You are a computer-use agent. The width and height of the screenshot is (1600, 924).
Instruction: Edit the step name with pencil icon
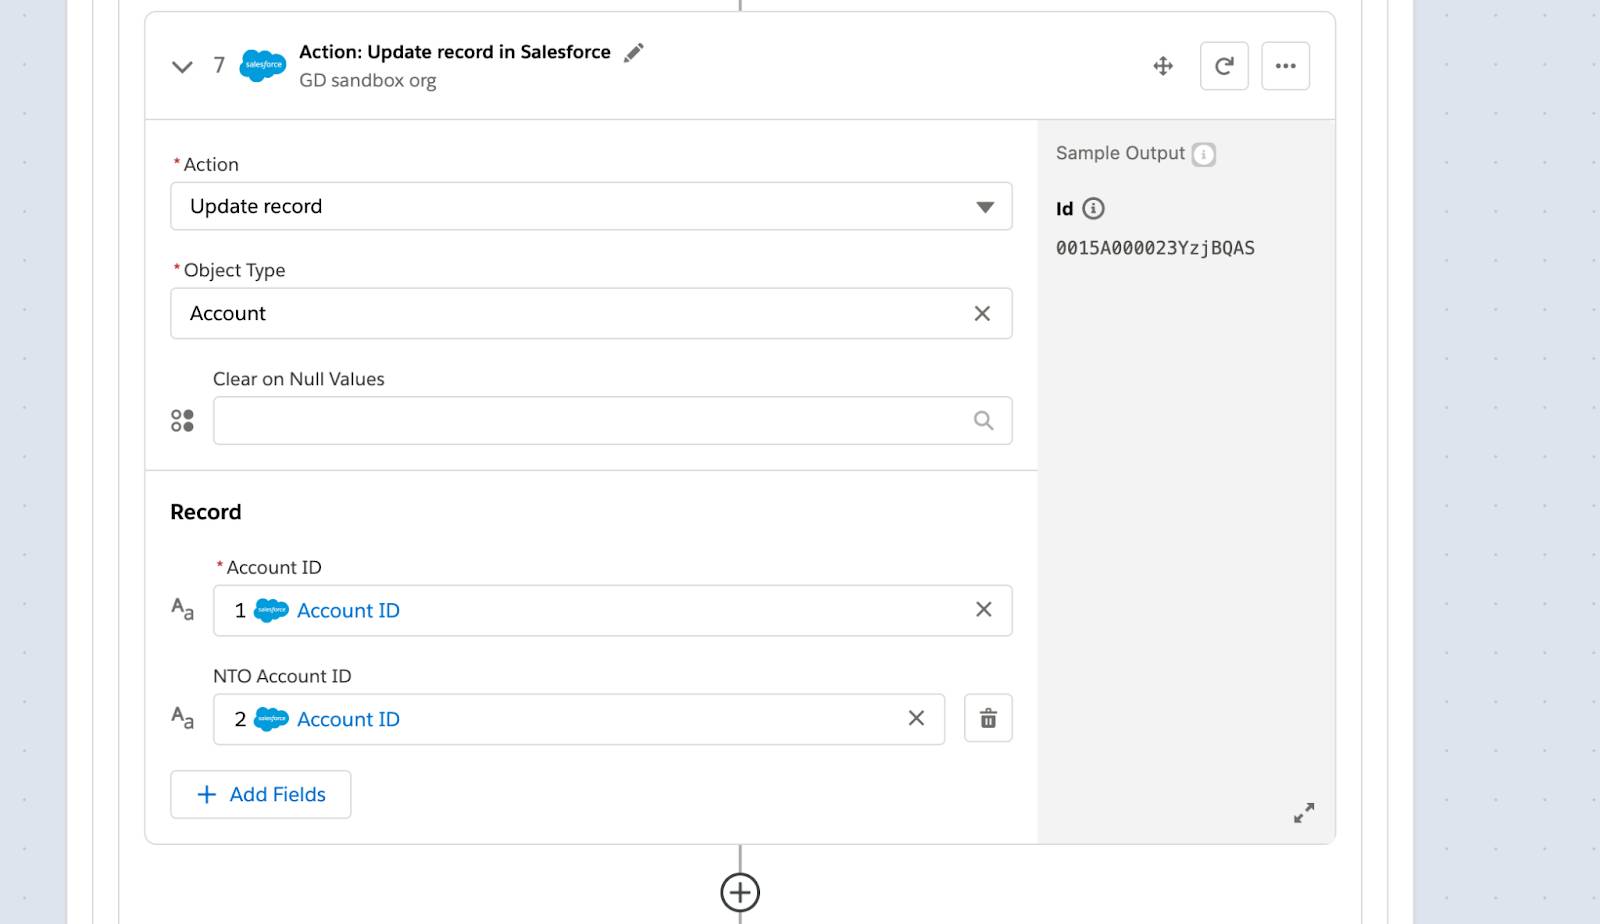click(x=633, y=53)
